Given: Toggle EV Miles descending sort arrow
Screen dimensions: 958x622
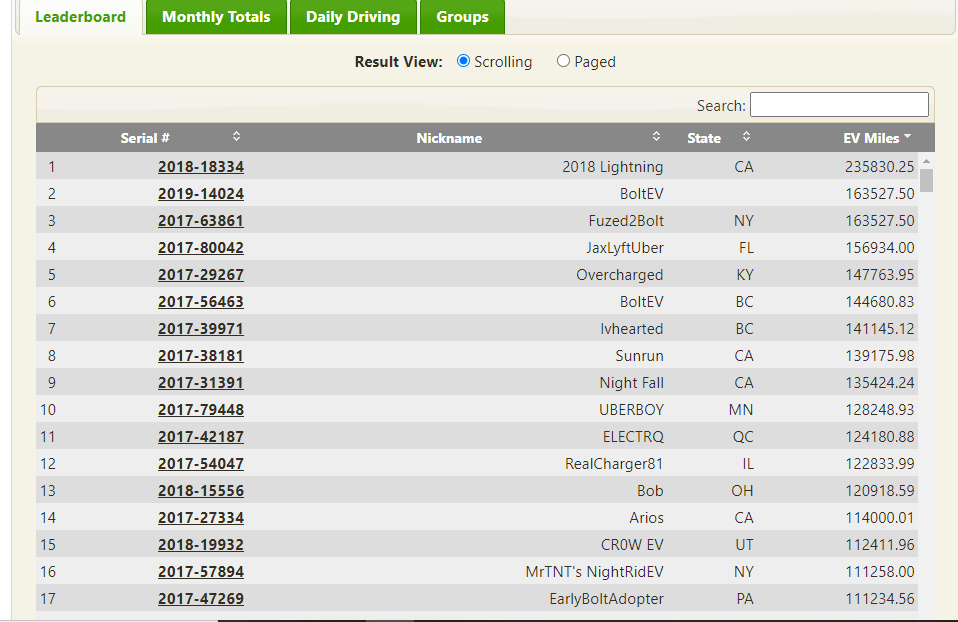Looking at the screenshot, I should [907, 137].
